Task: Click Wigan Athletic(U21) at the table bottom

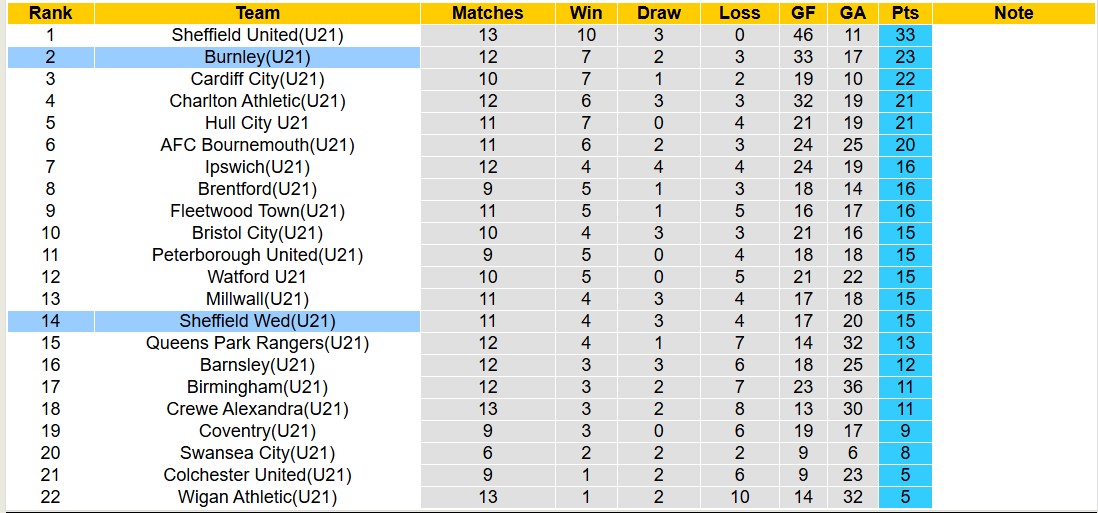Action: click(257, 497)
